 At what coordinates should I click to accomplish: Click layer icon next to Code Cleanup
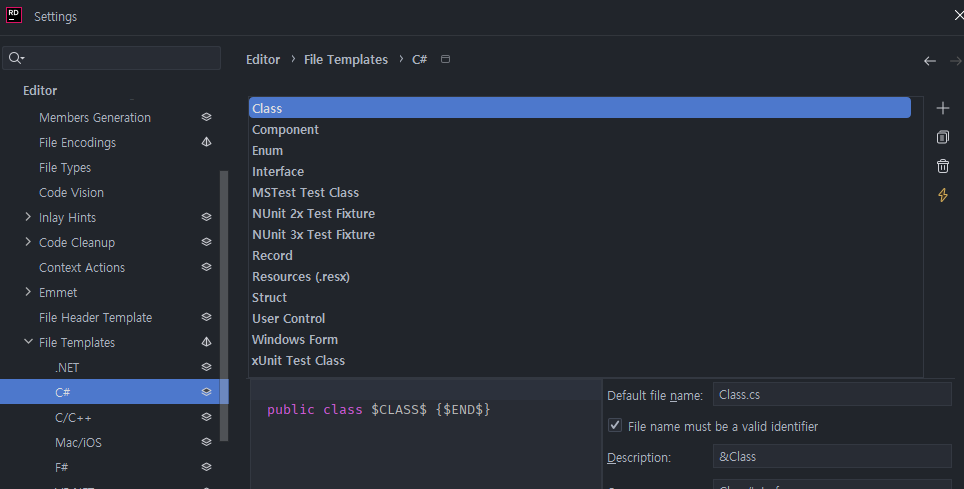[207, 242]
